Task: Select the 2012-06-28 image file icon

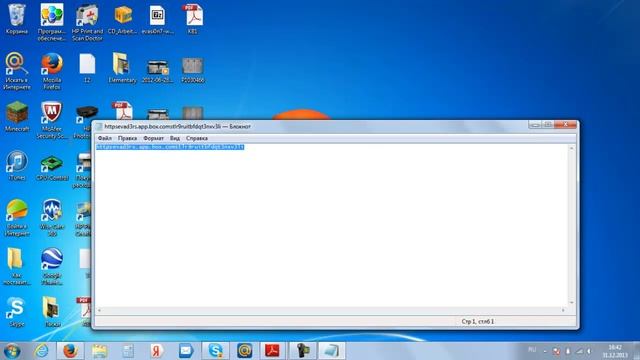Action: click(158, 71)
